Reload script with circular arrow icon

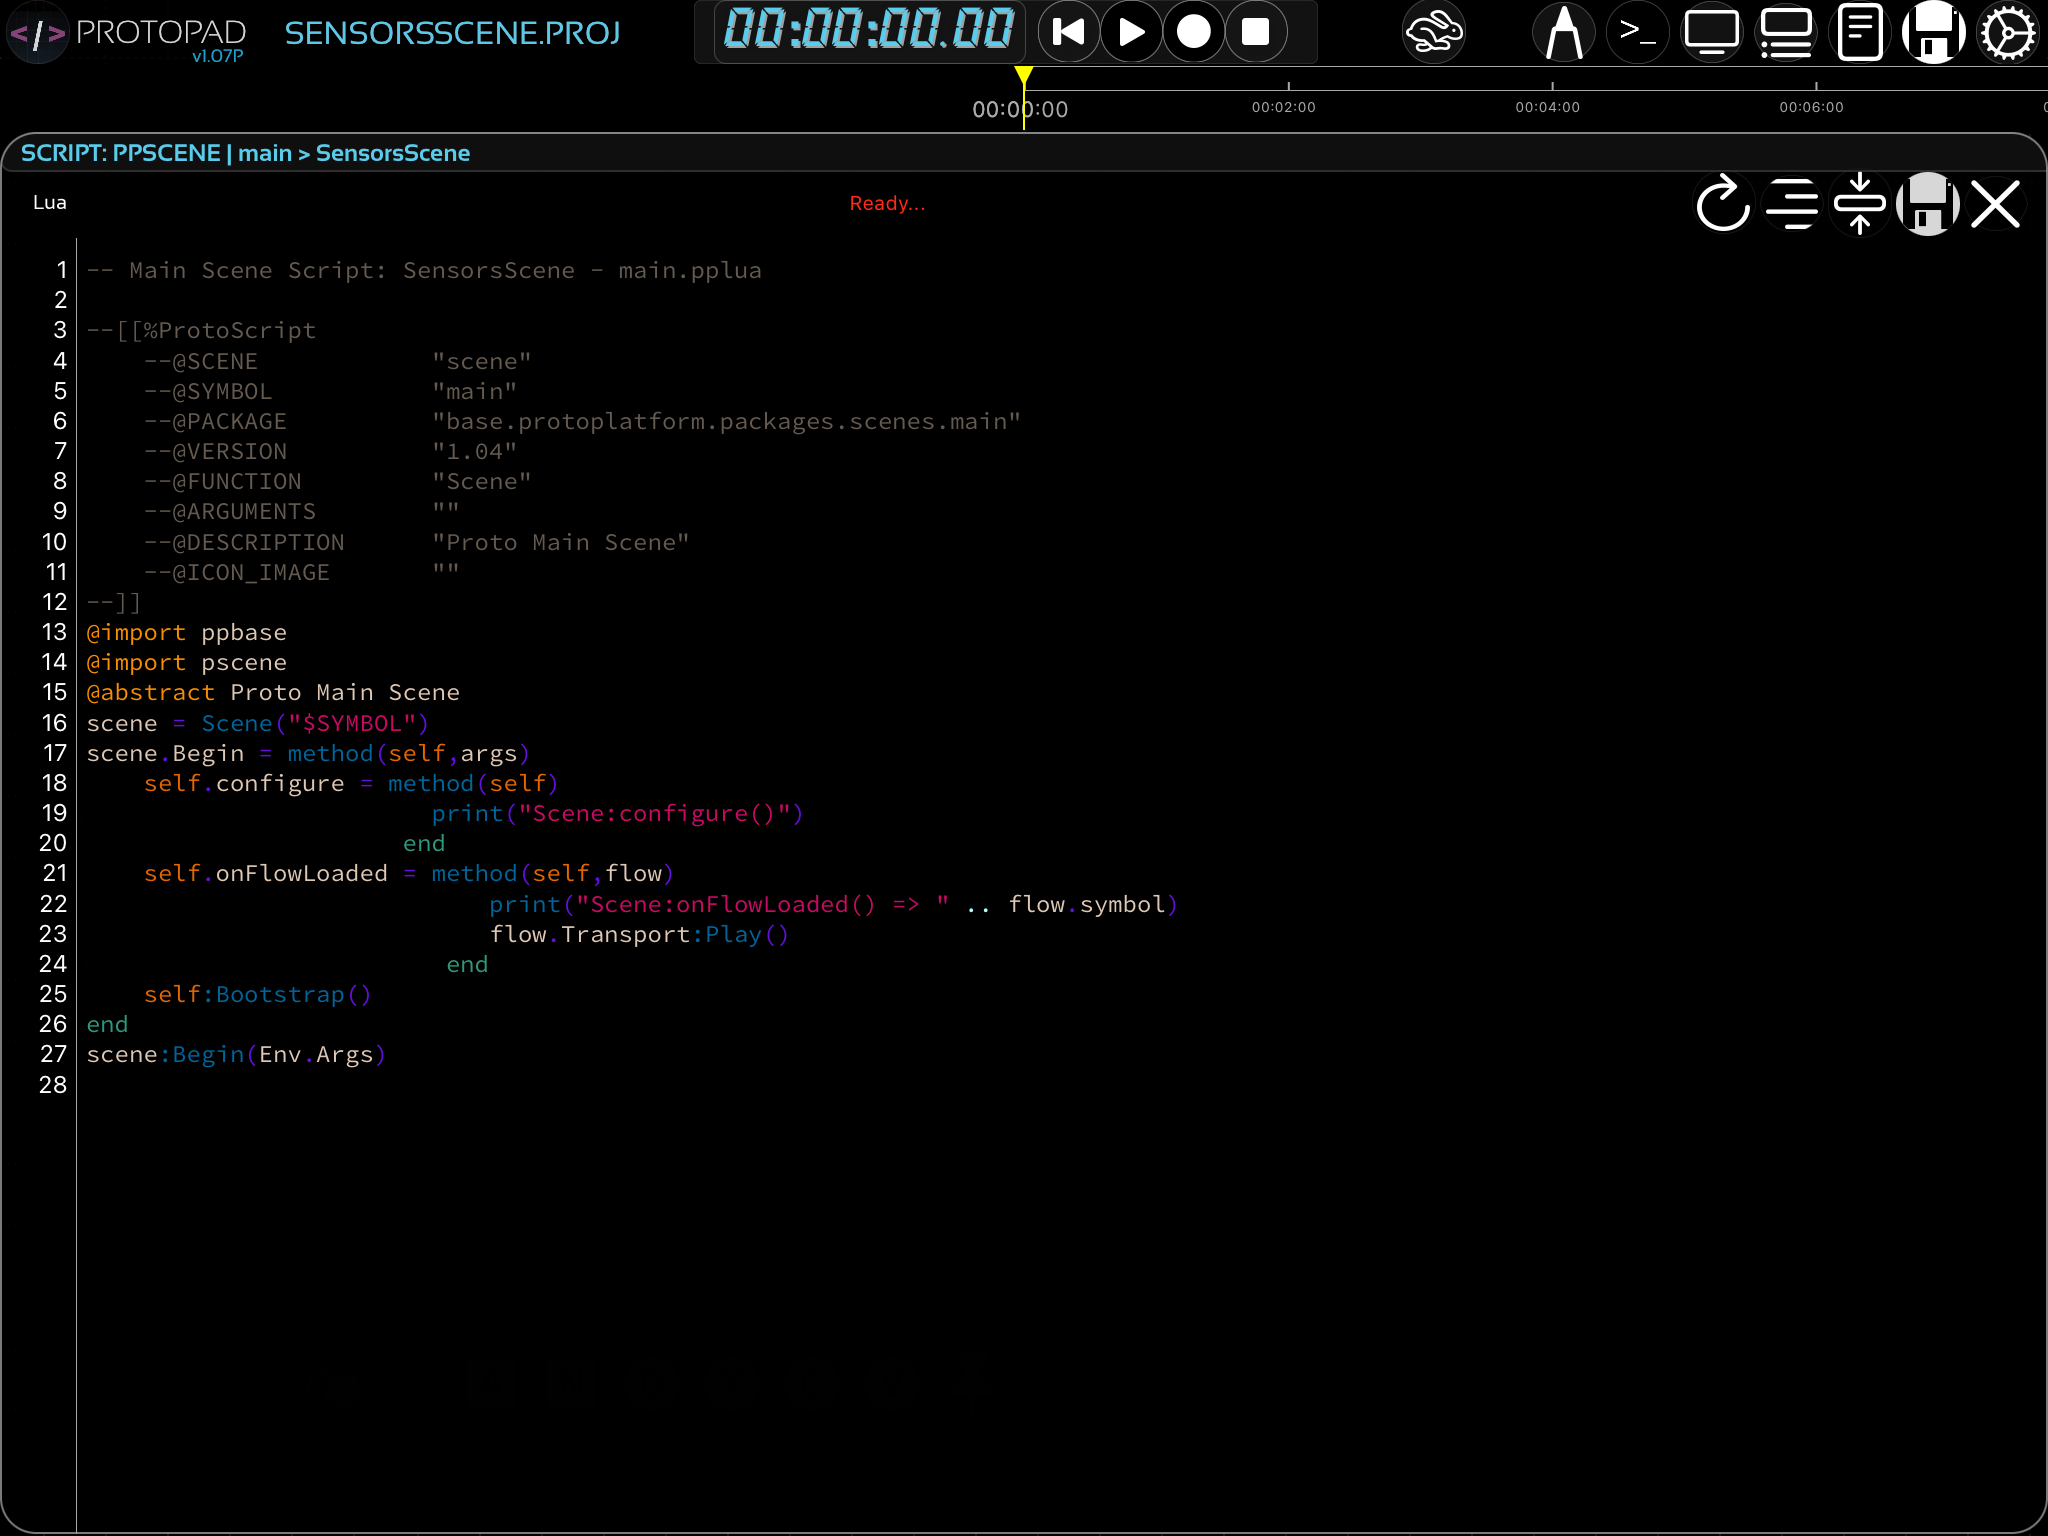tap(1723, 204)
